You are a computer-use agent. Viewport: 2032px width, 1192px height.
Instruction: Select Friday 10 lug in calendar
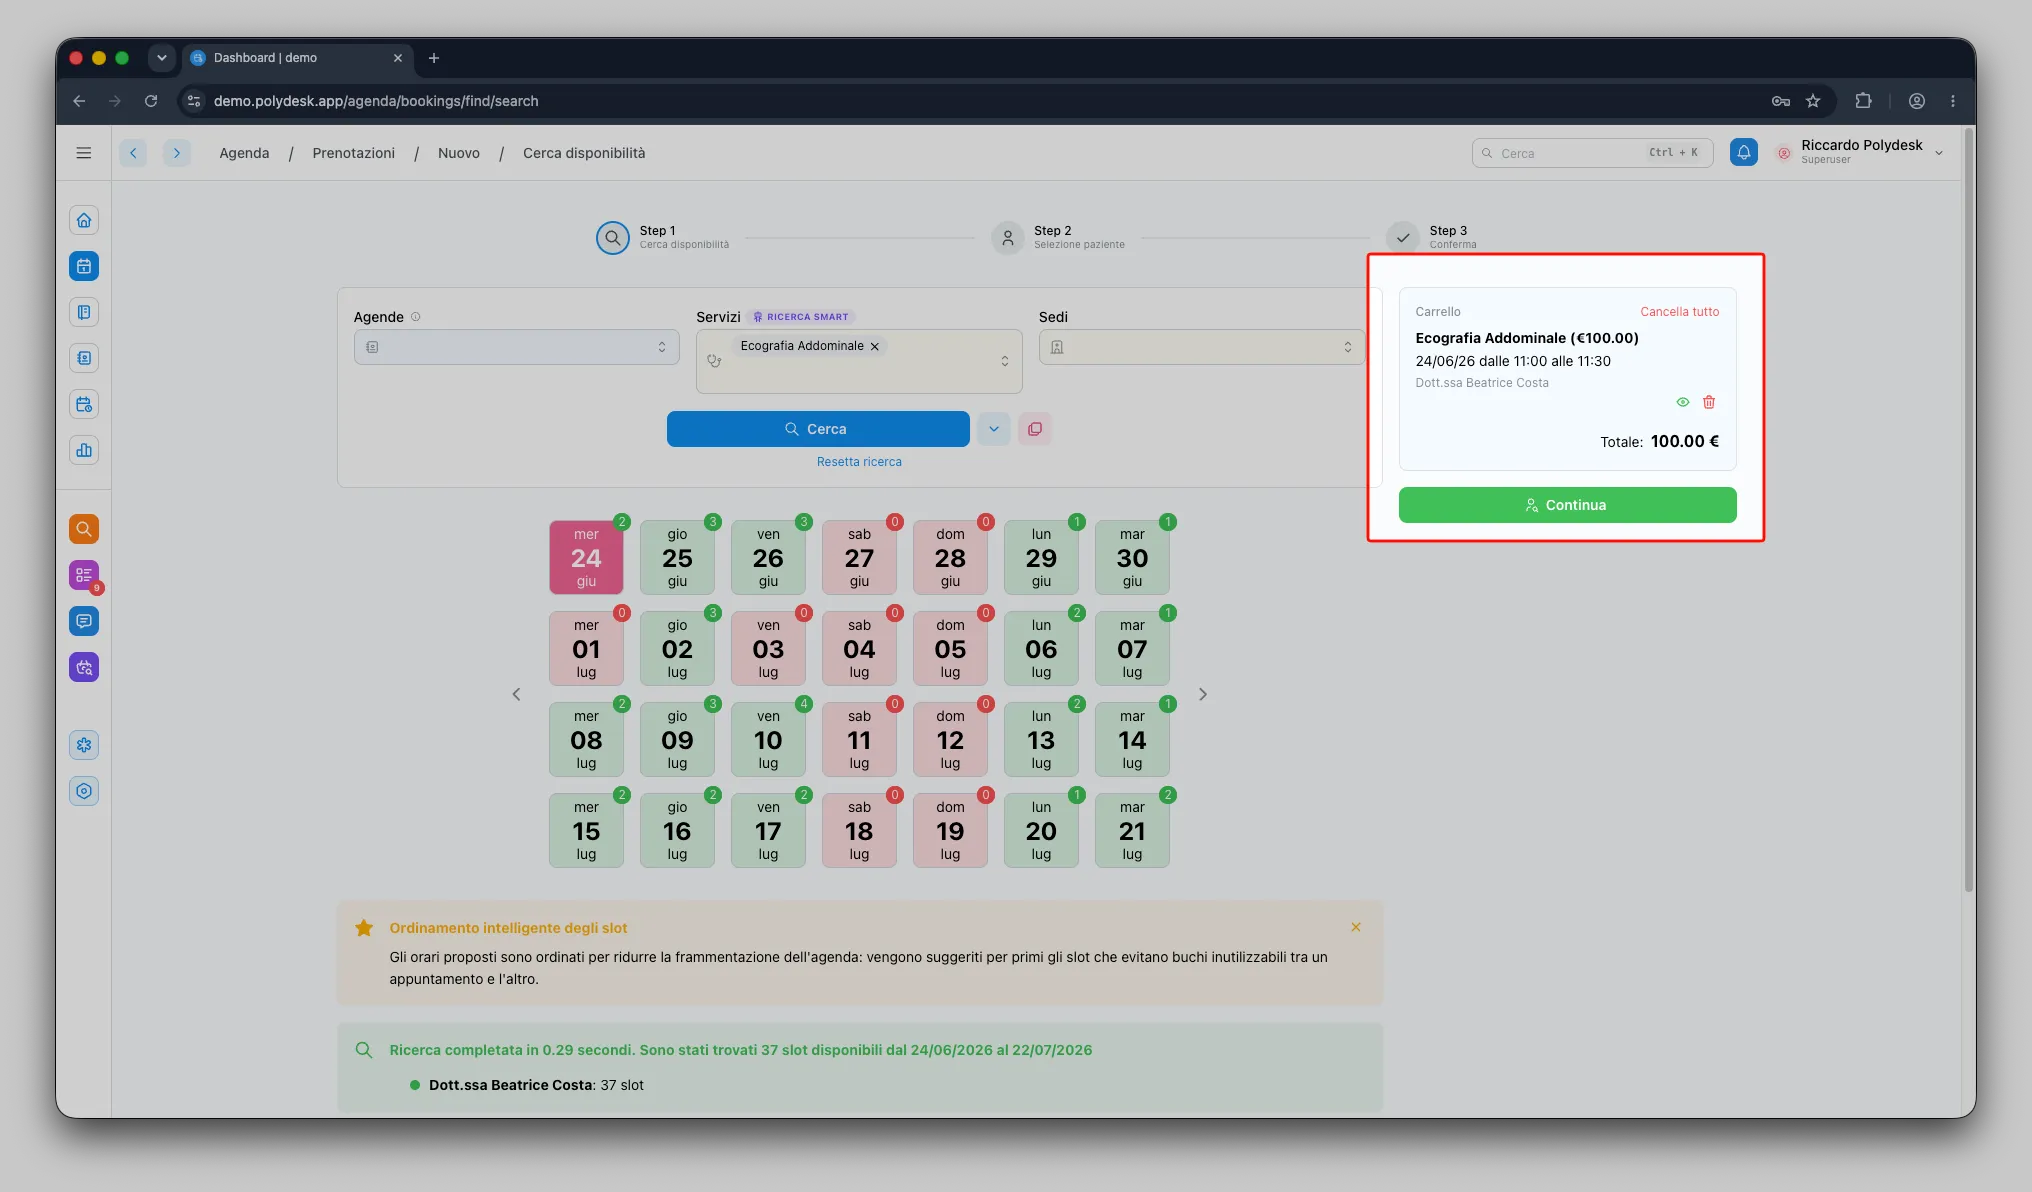pyautogui.click(x=768, y=740)
